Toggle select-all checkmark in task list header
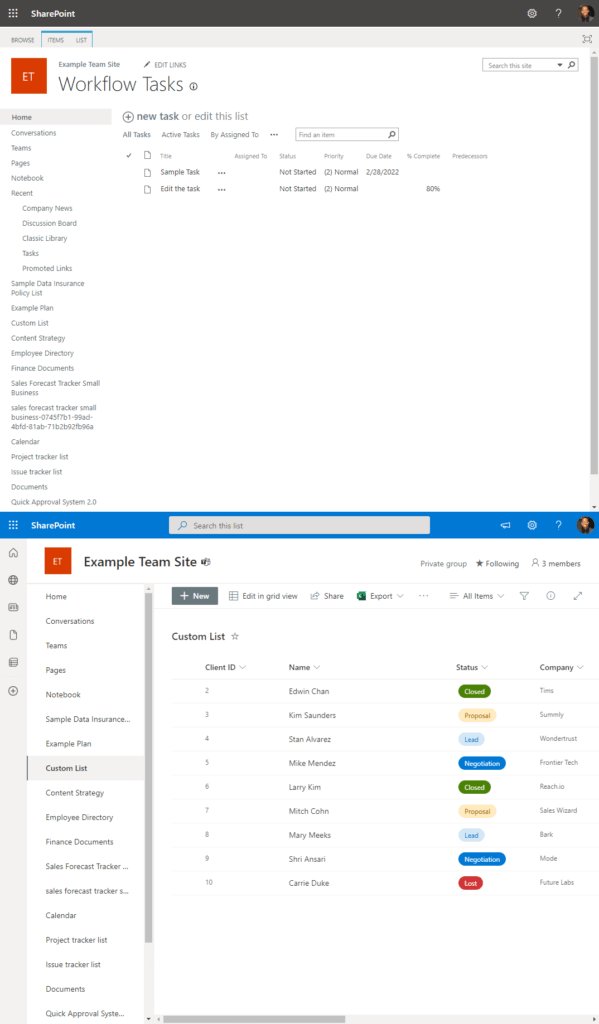Viewport: 599px width, 1024px height. tap(129, 155)
